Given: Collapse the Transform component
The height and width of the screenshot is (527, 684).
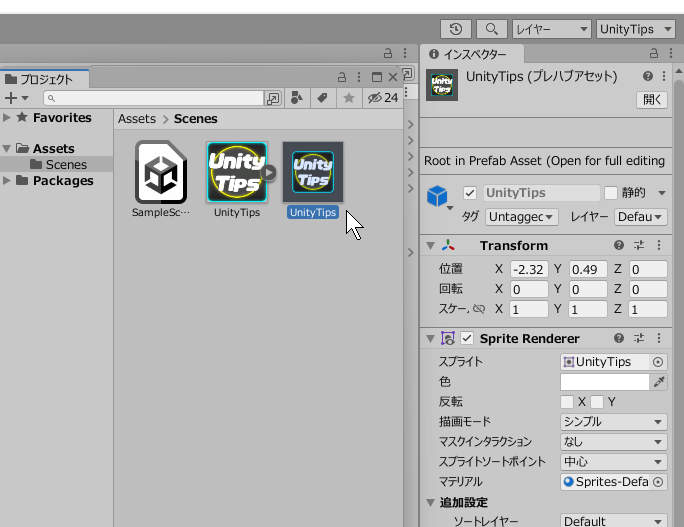Looking at the screenshot, I should coord(431,246).
